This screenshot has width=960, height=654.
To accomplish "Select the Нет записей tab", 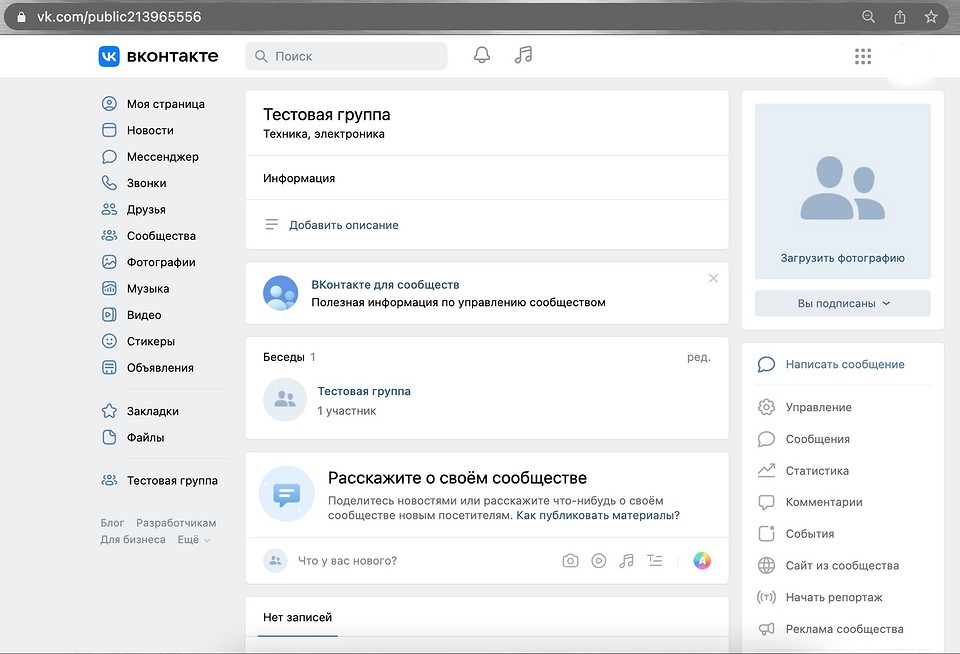I will pos(298,617).
